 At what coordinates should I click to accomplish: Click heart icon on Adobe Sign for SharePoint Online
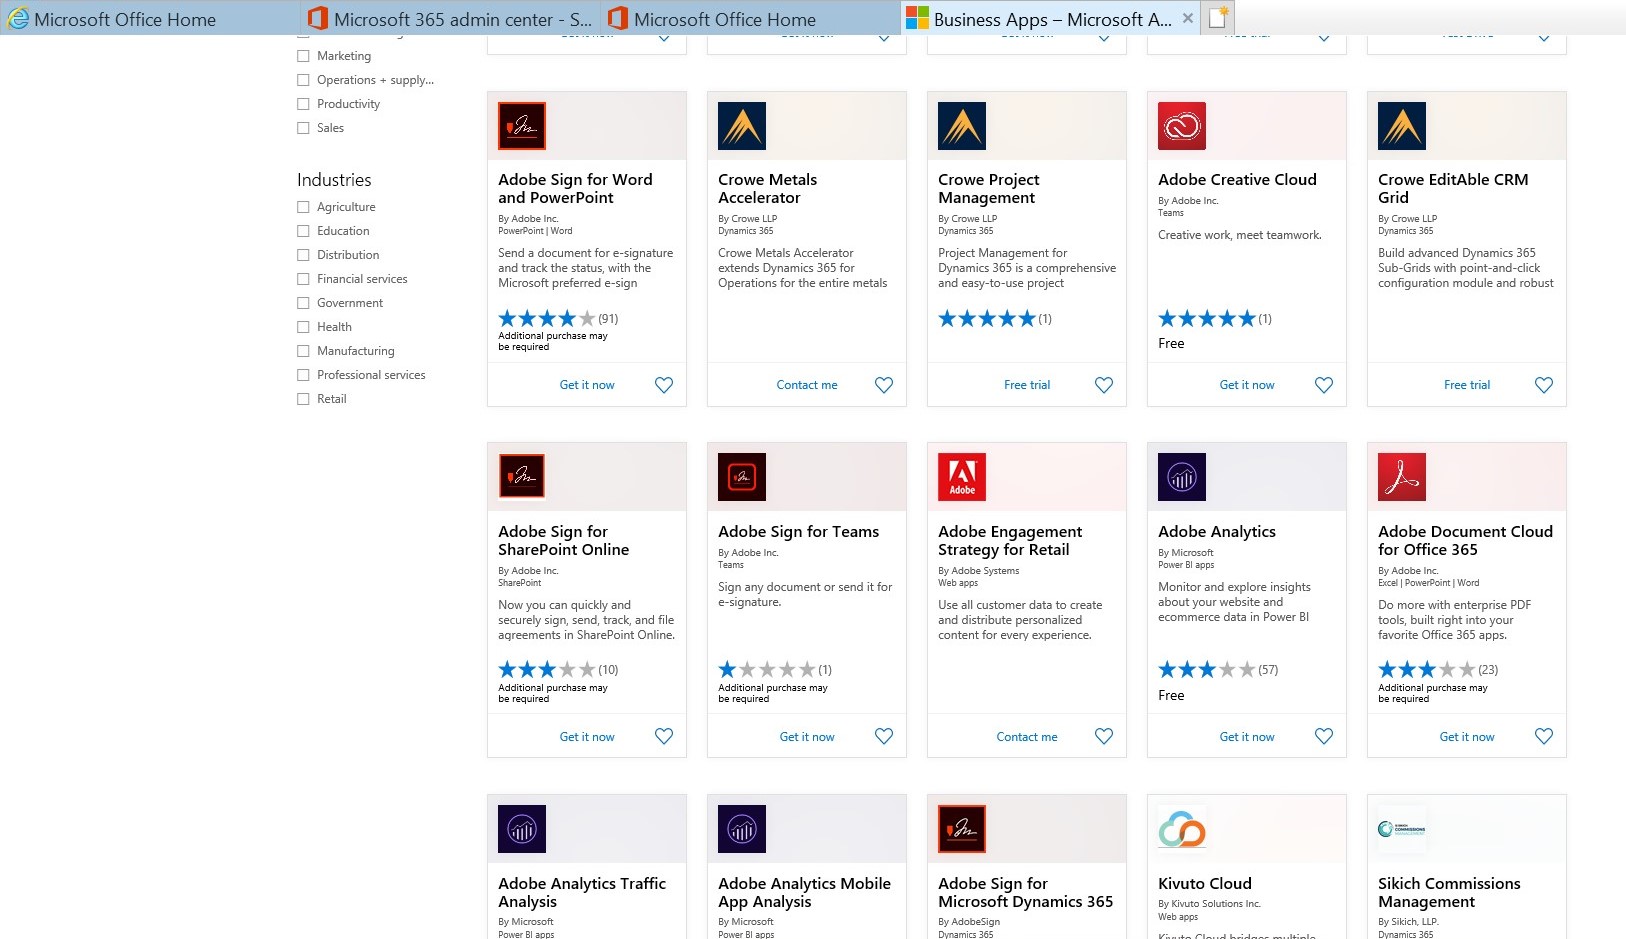click(664, 736)
